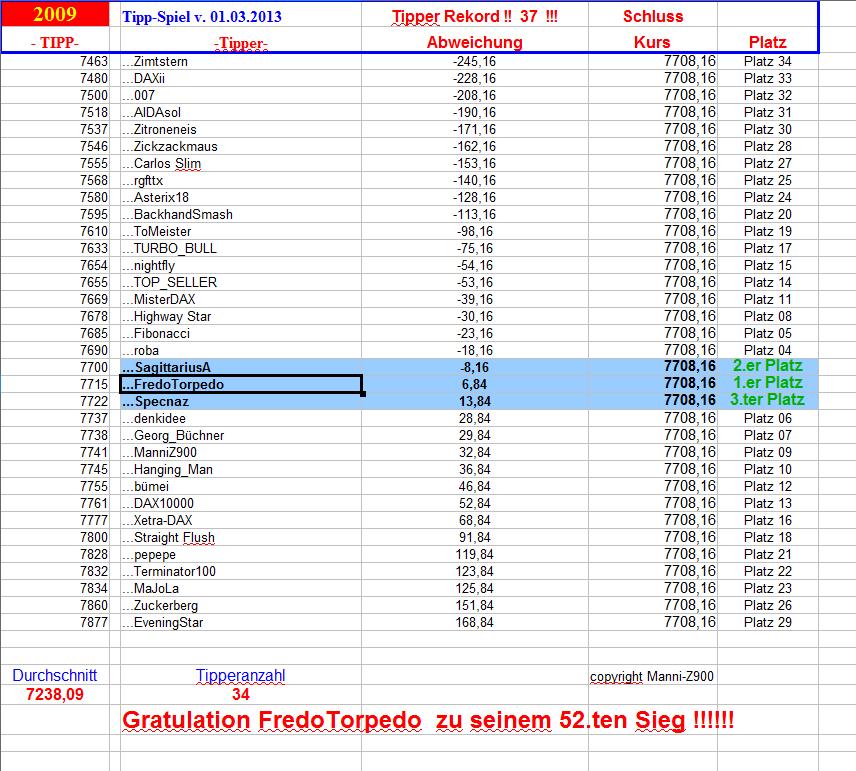The height and width of the screenshot is (771, 856).
Task: Grab the fill handle on FredoTorpedo cell
Action: click(363, 394)
